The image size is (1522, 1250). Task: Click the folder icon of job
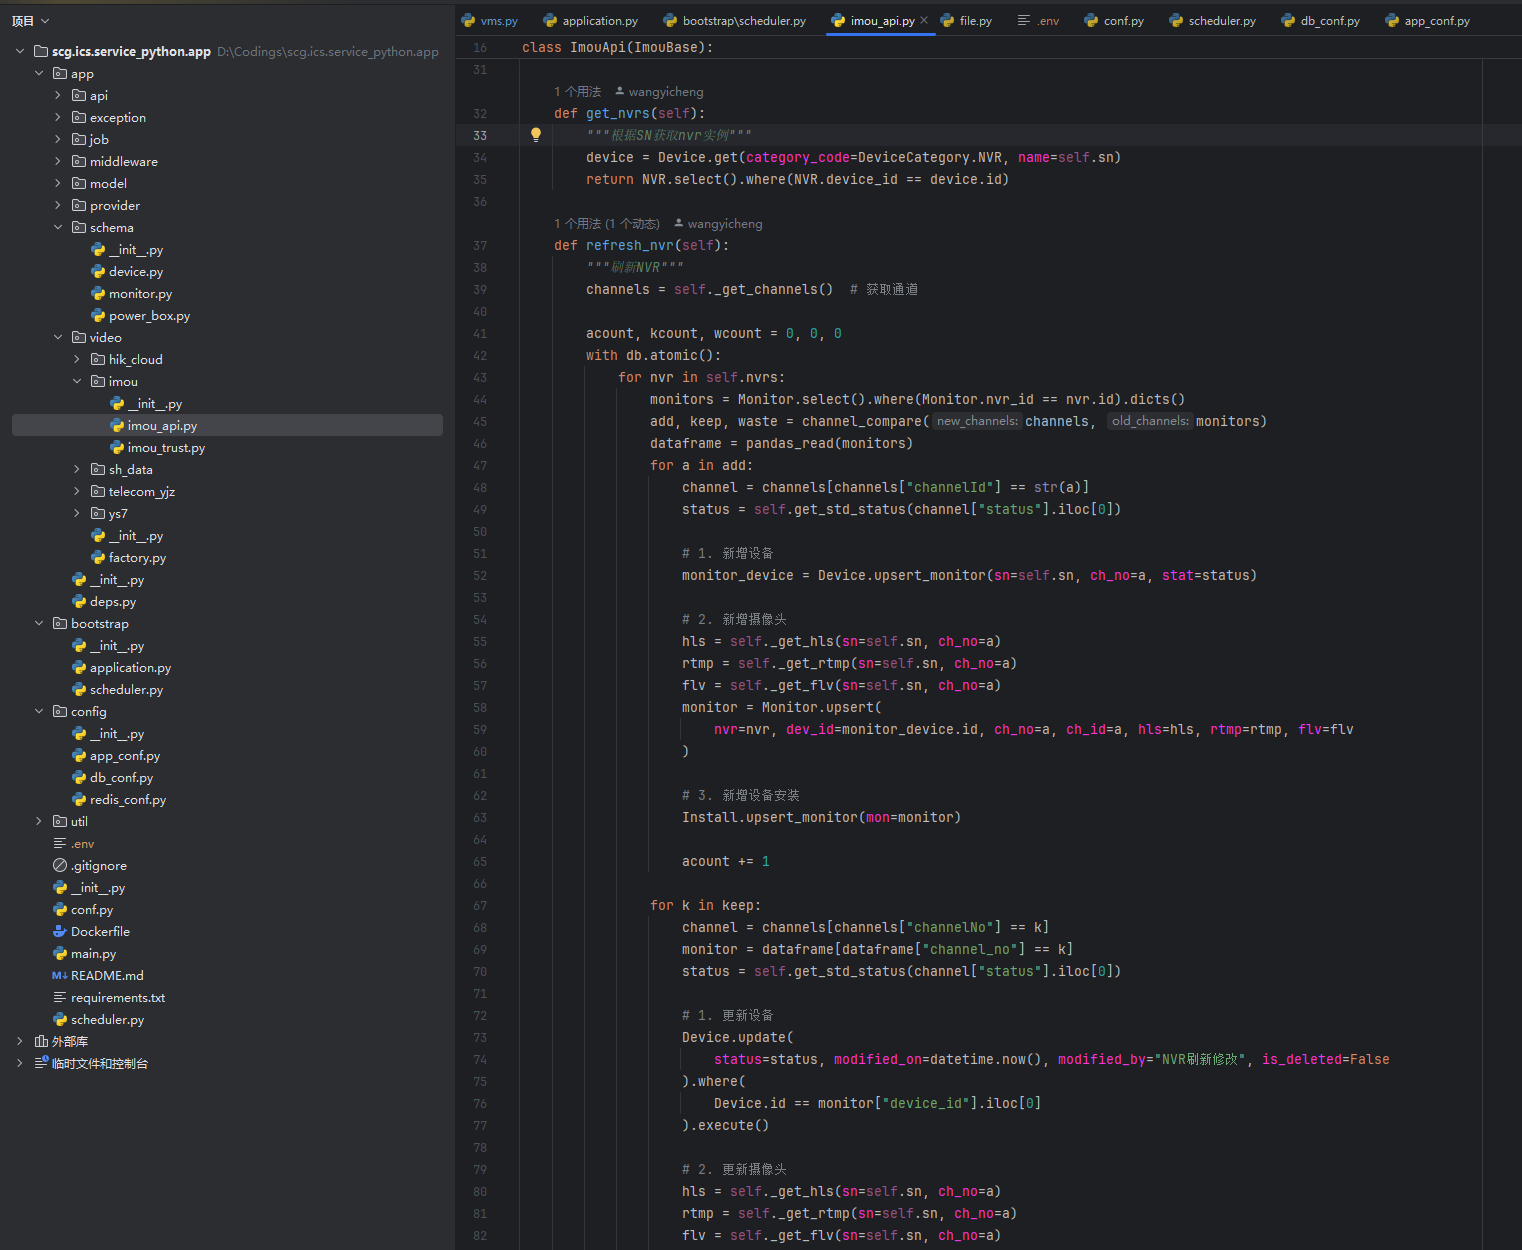pyautogui.click(x=79, y=139)
